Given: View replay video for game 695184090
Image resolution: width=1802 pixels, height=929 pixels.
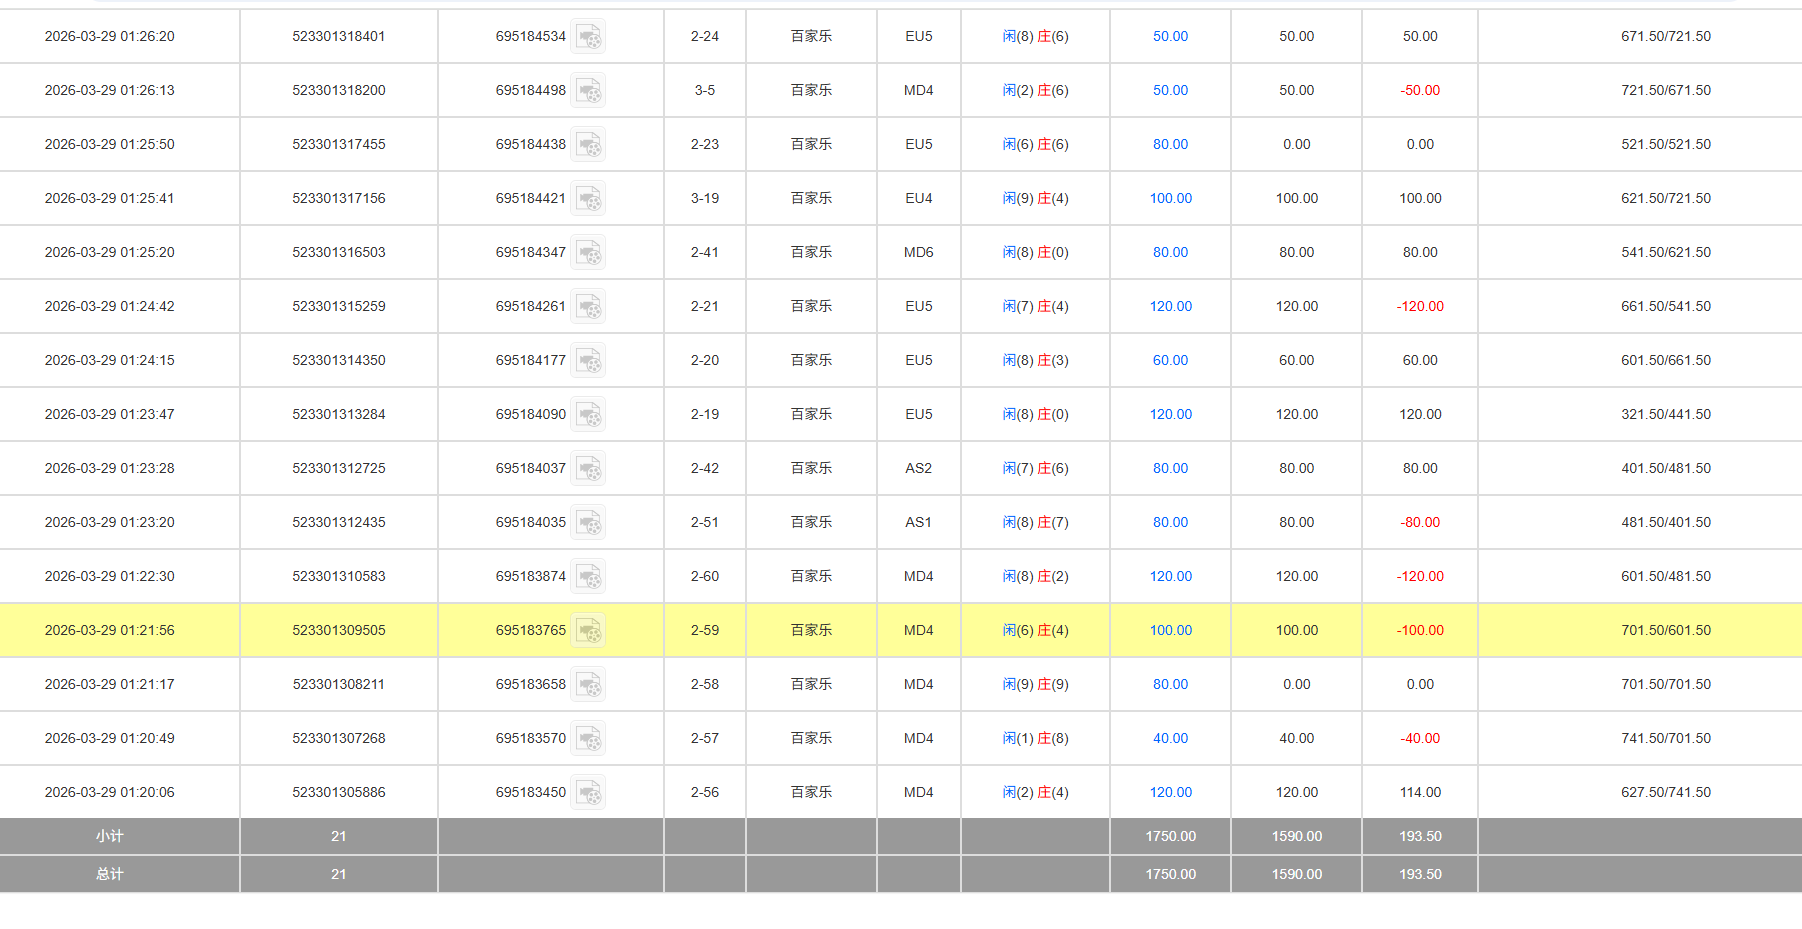Looking at the screenshot, I should (588, 415).
